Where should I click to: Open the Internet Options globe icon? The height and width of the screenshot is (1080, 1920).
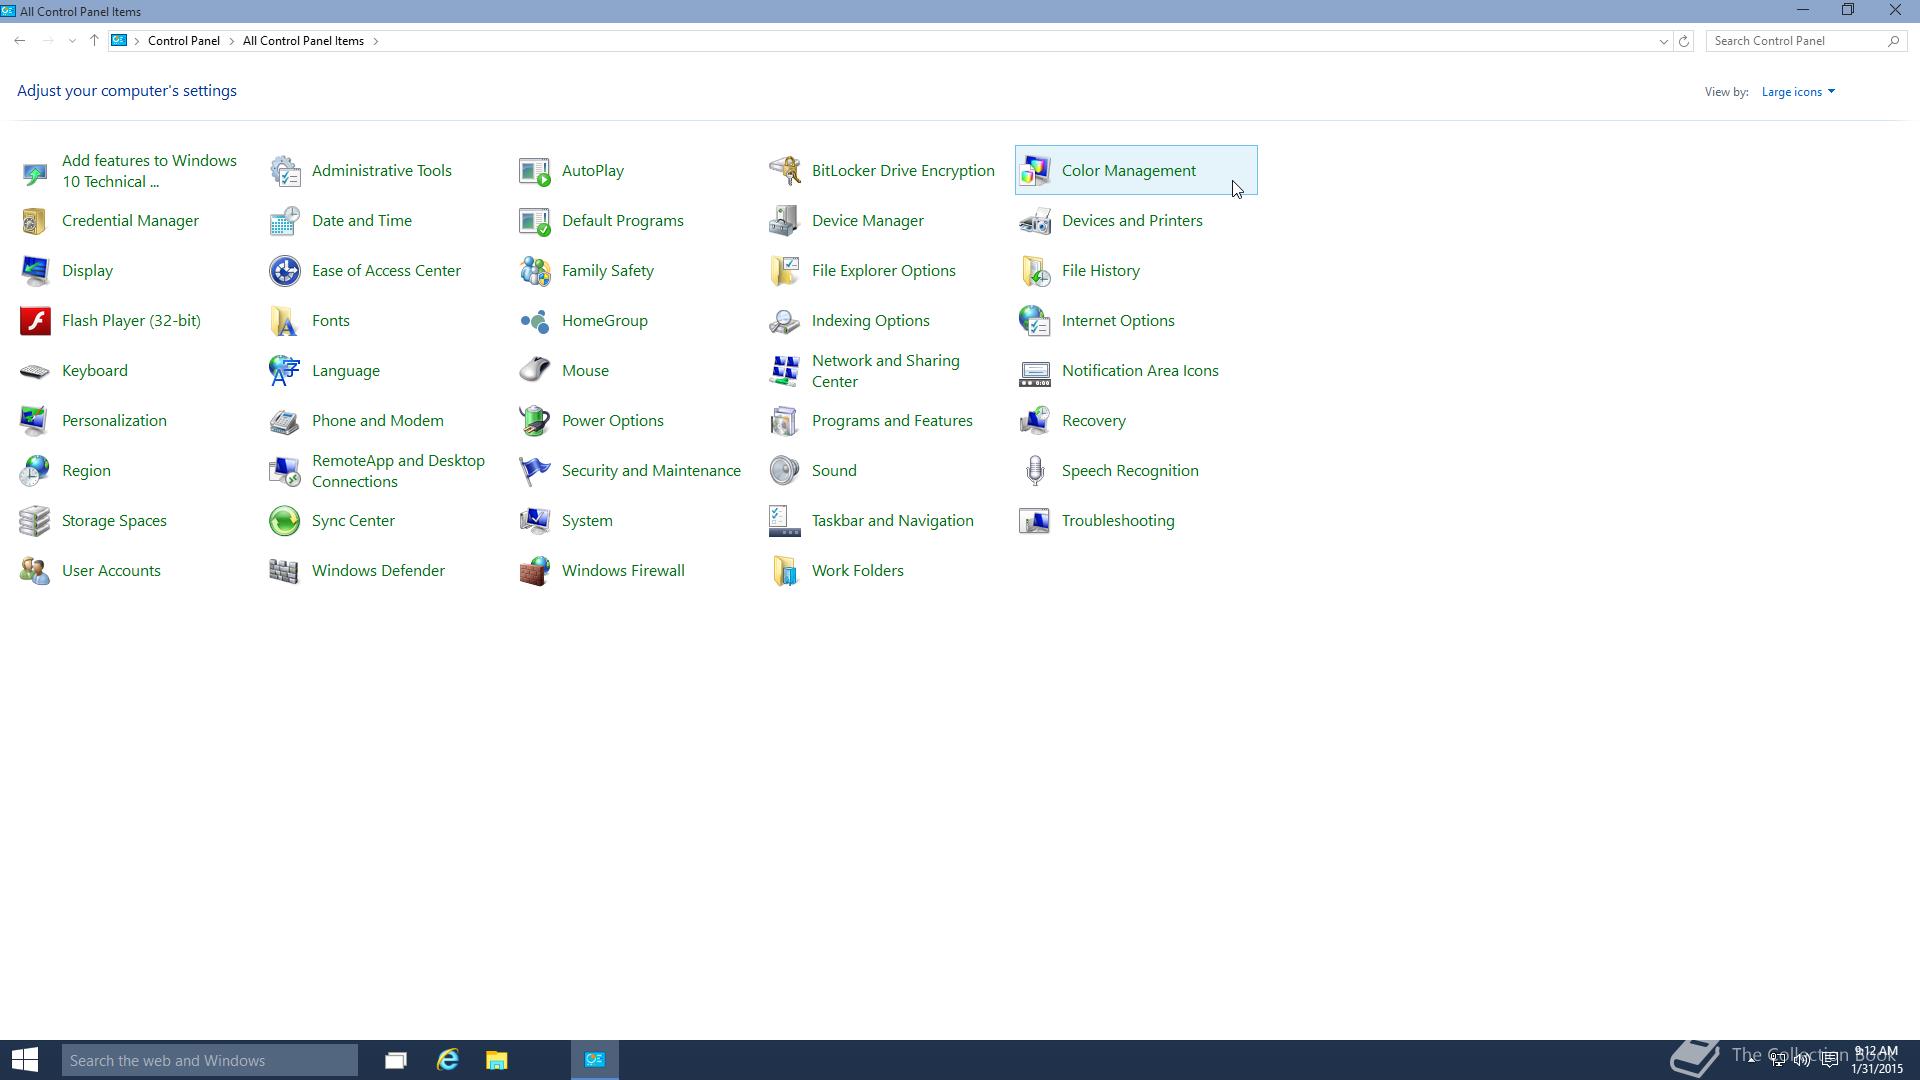[x=1035, y=321]
